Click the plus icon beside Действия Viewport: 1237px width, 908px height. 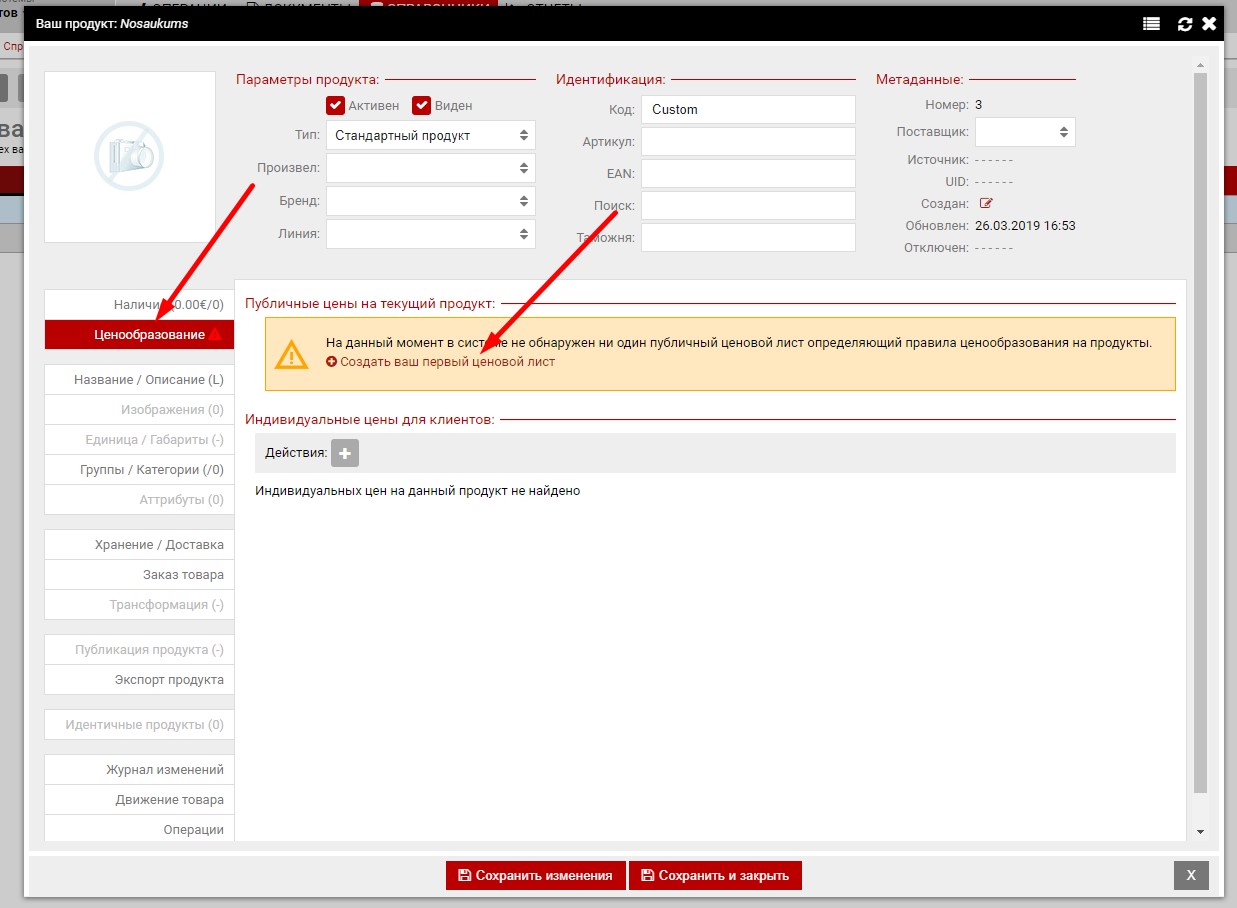click(x=345, y=454)
